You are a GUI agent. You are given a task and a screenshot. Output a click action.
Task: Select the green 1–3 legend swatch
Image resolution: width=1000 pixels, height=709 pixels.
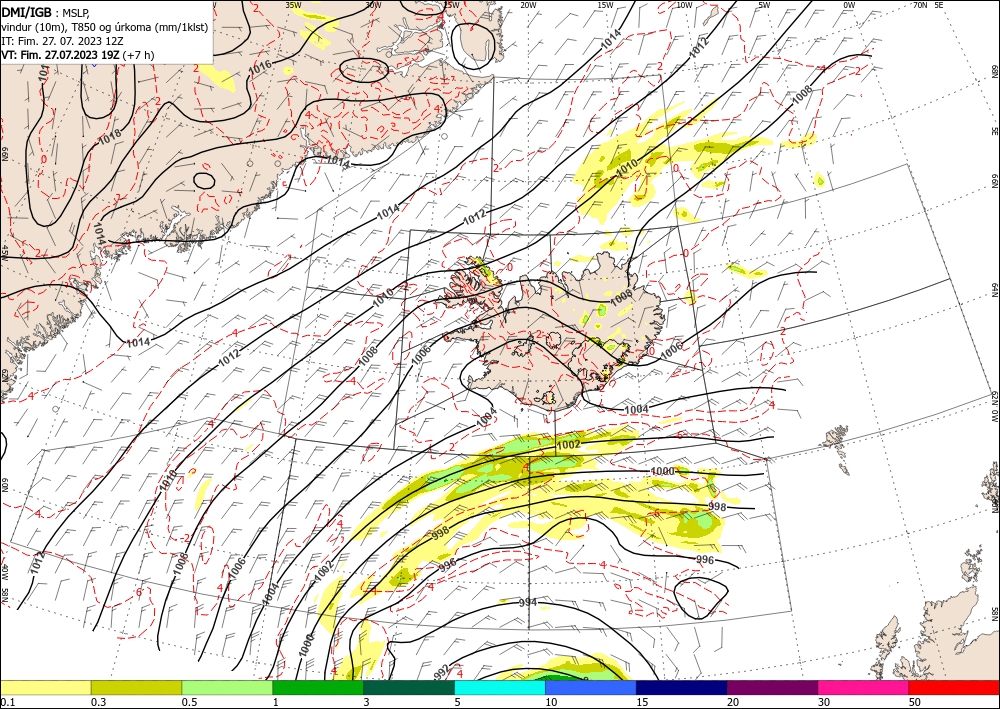(x=318, y=687)
